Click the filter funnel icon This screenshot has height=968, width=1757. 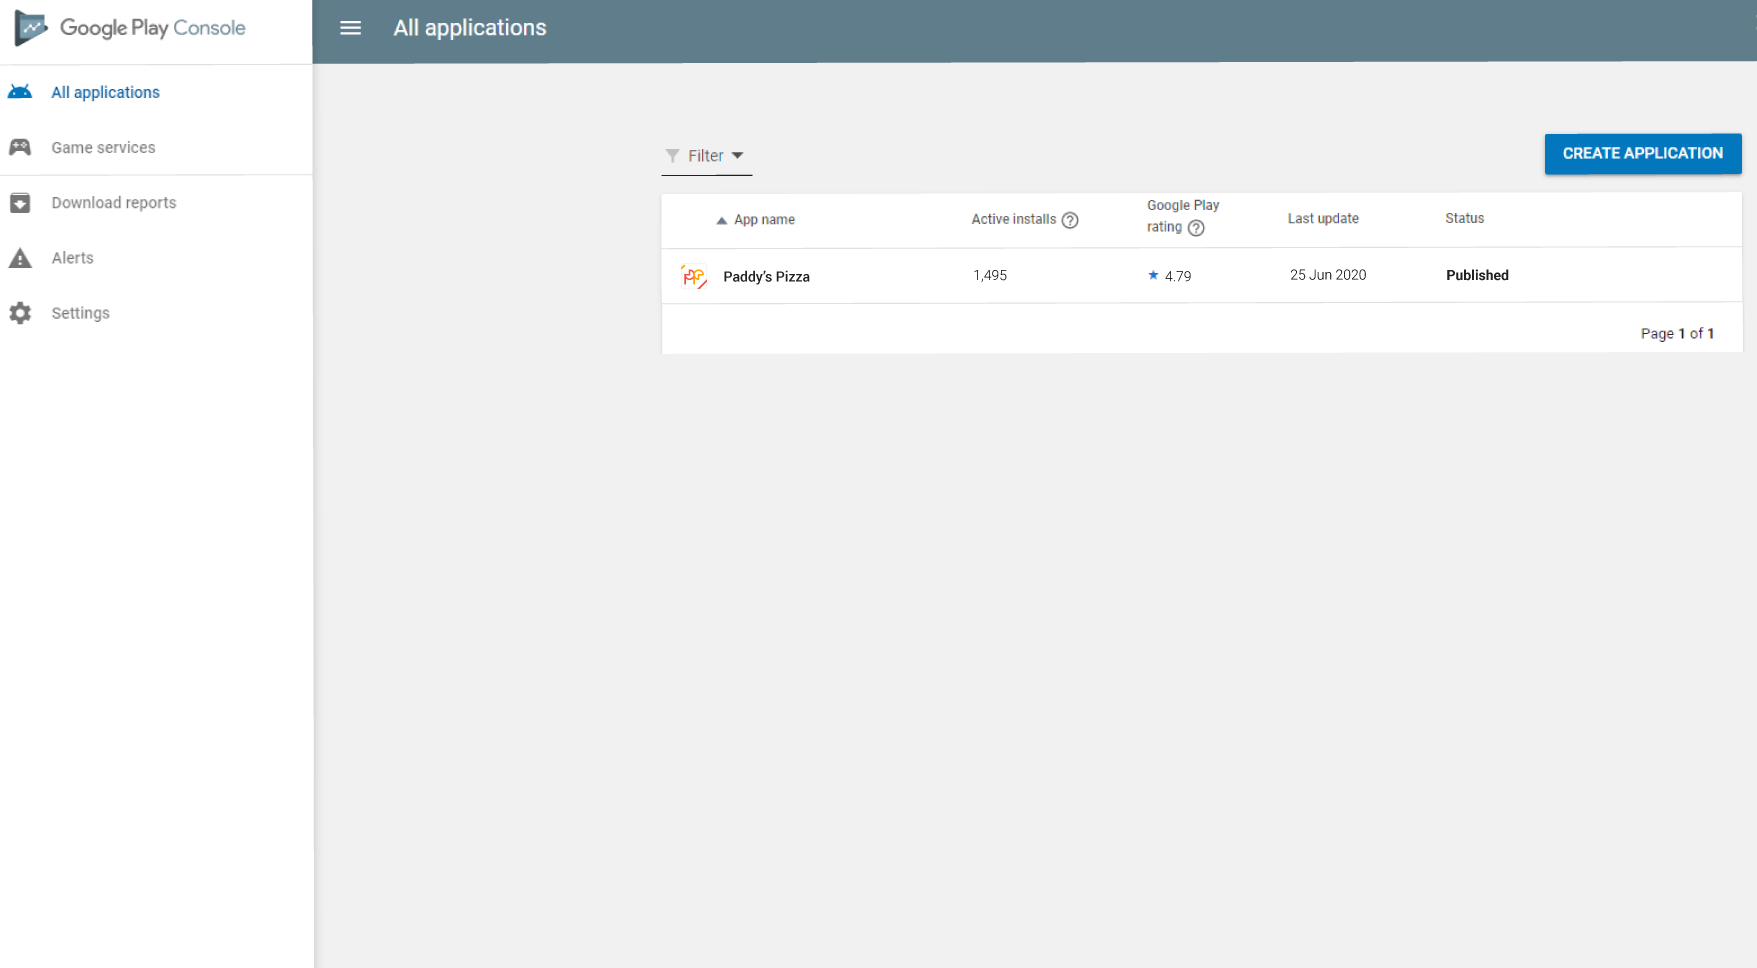tap(671, 156)
